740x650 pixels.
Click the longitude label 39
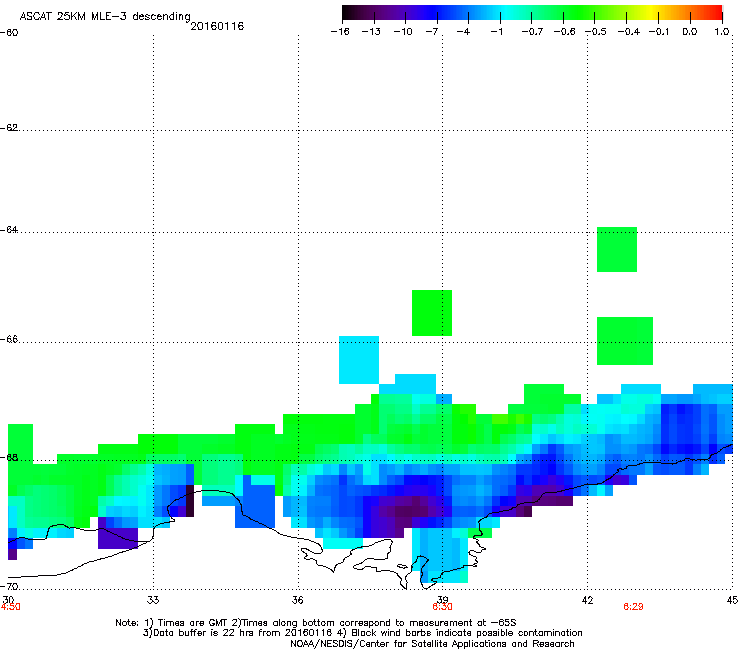[x=442, y=600]
